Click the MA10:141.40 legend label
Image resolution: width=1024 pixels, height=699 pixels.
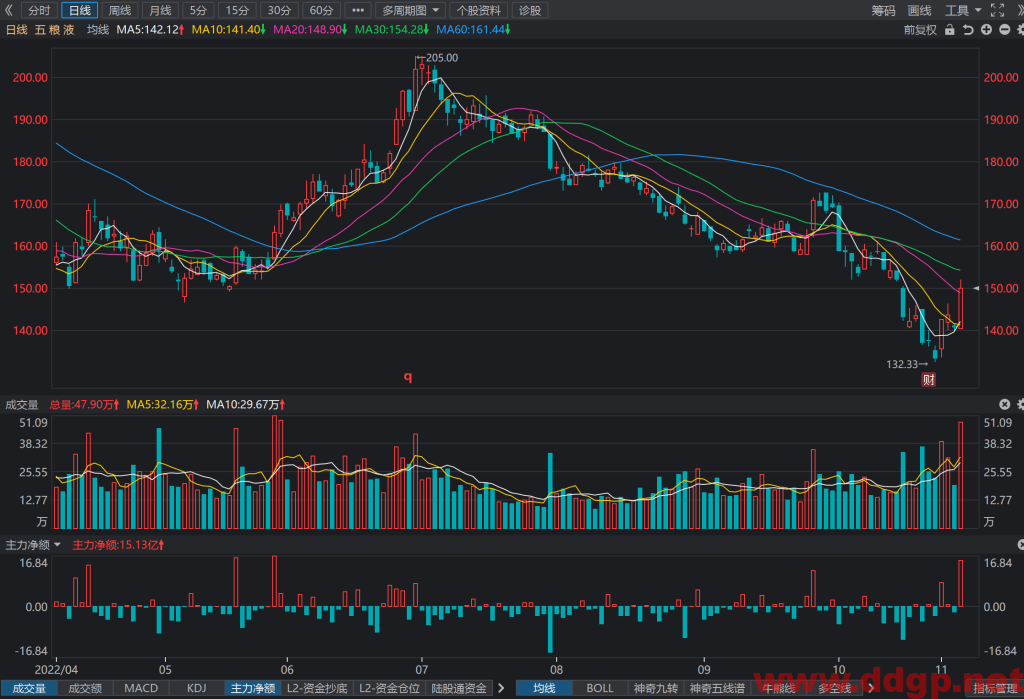pos(229,29)
